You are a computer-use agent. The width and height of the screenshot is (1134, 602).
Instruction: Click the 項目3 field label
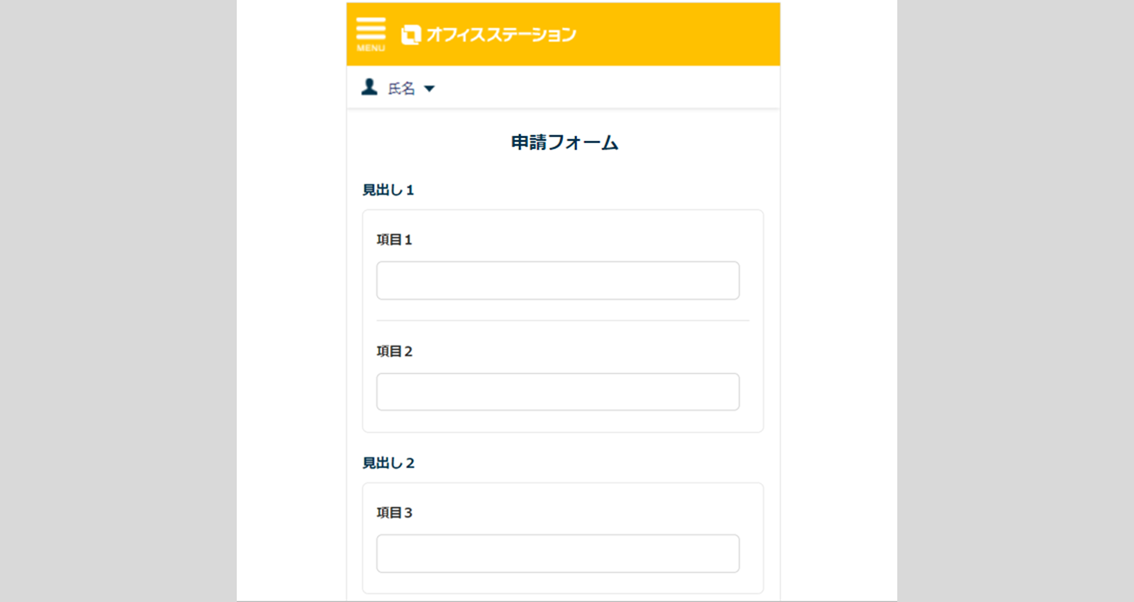tap(394, 513)
